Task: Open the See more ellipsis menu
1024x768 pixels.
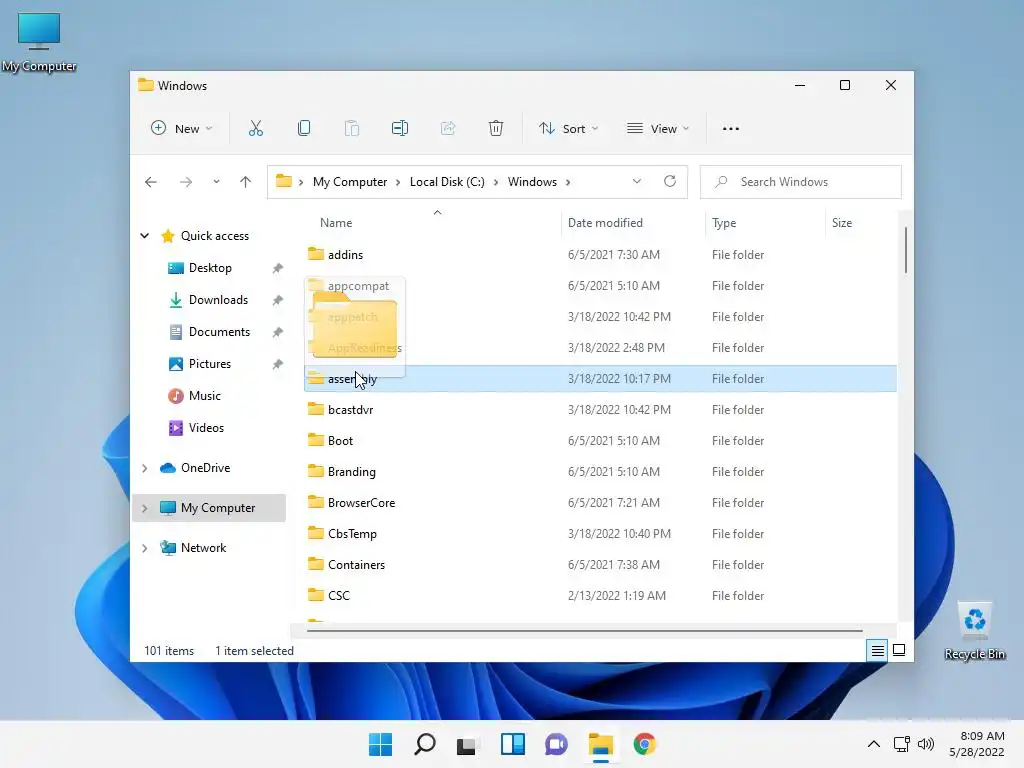Action: point(731,129)
